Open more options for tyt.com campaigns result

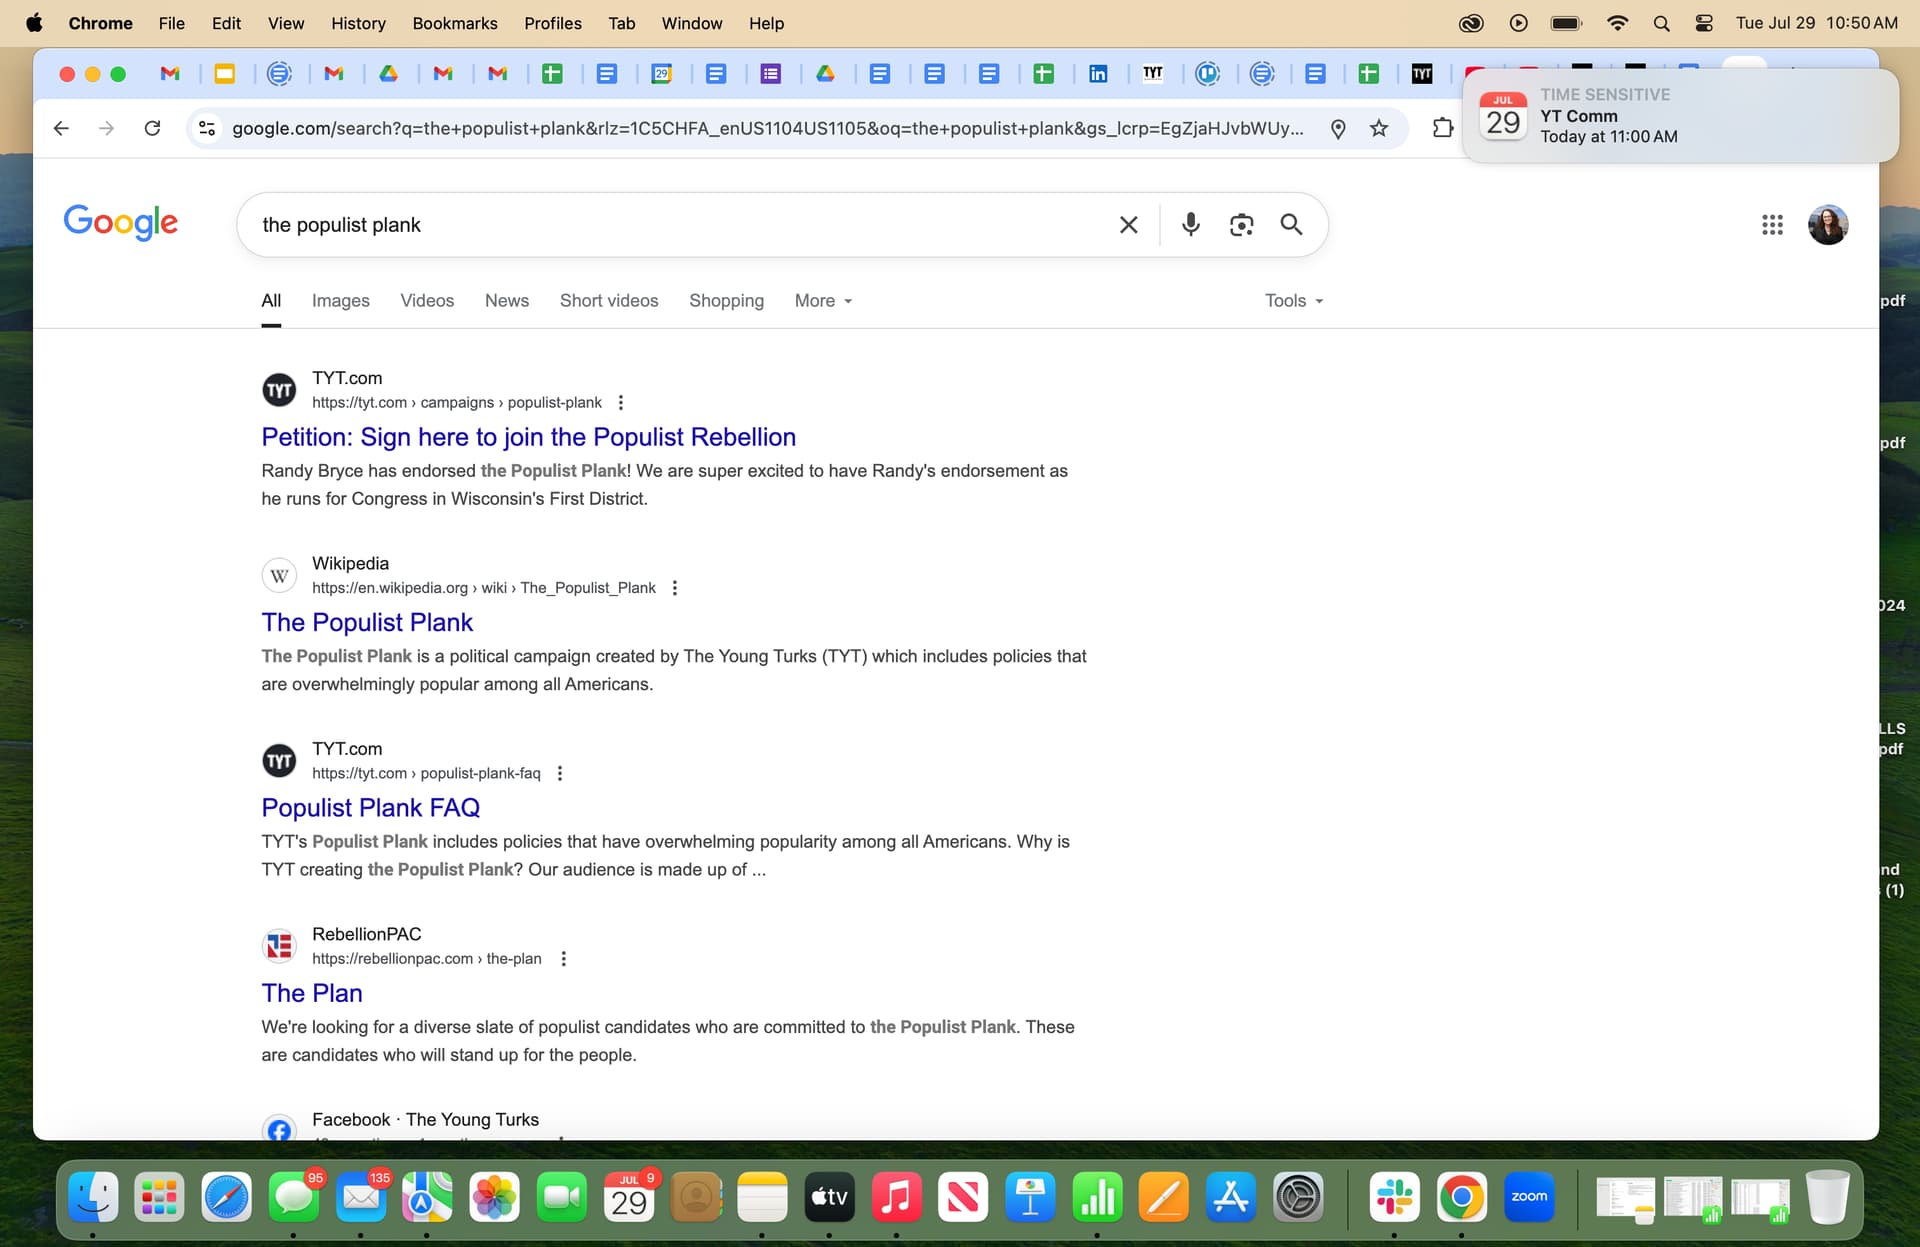[x=621, y=403]
